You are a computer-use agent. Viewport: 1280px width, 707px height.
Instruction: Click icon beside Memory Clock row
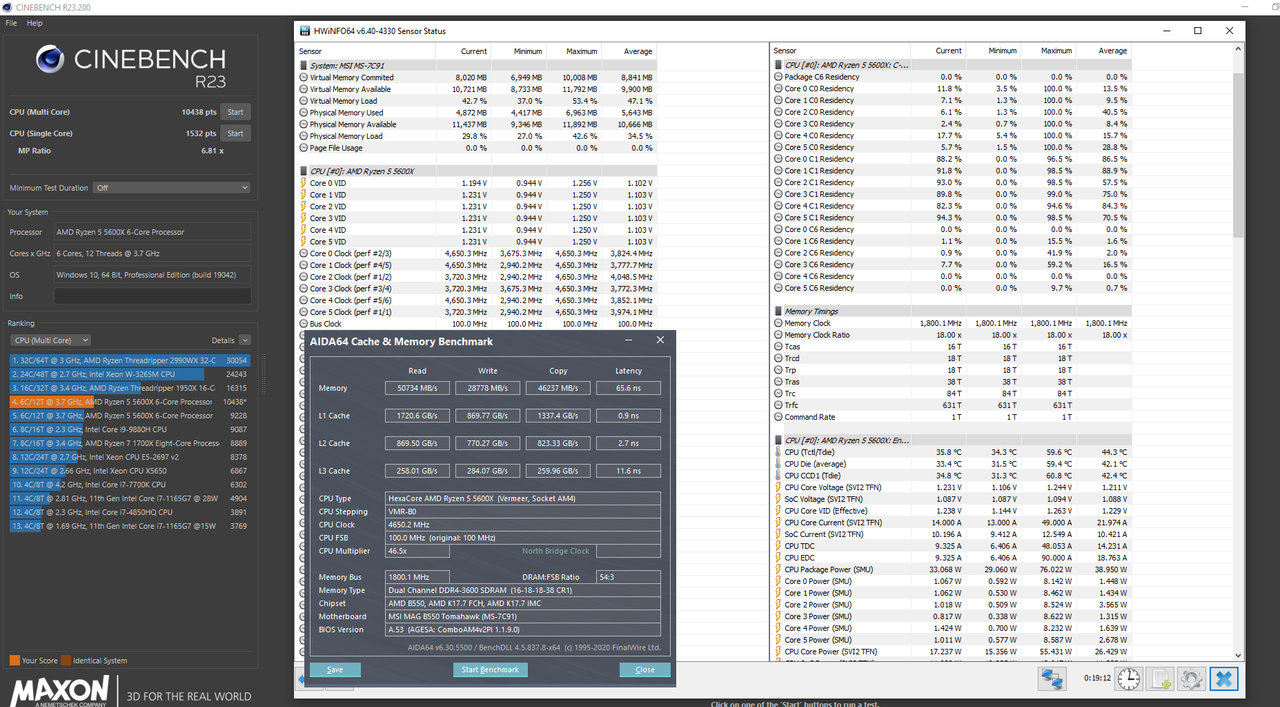coord(778,323)
